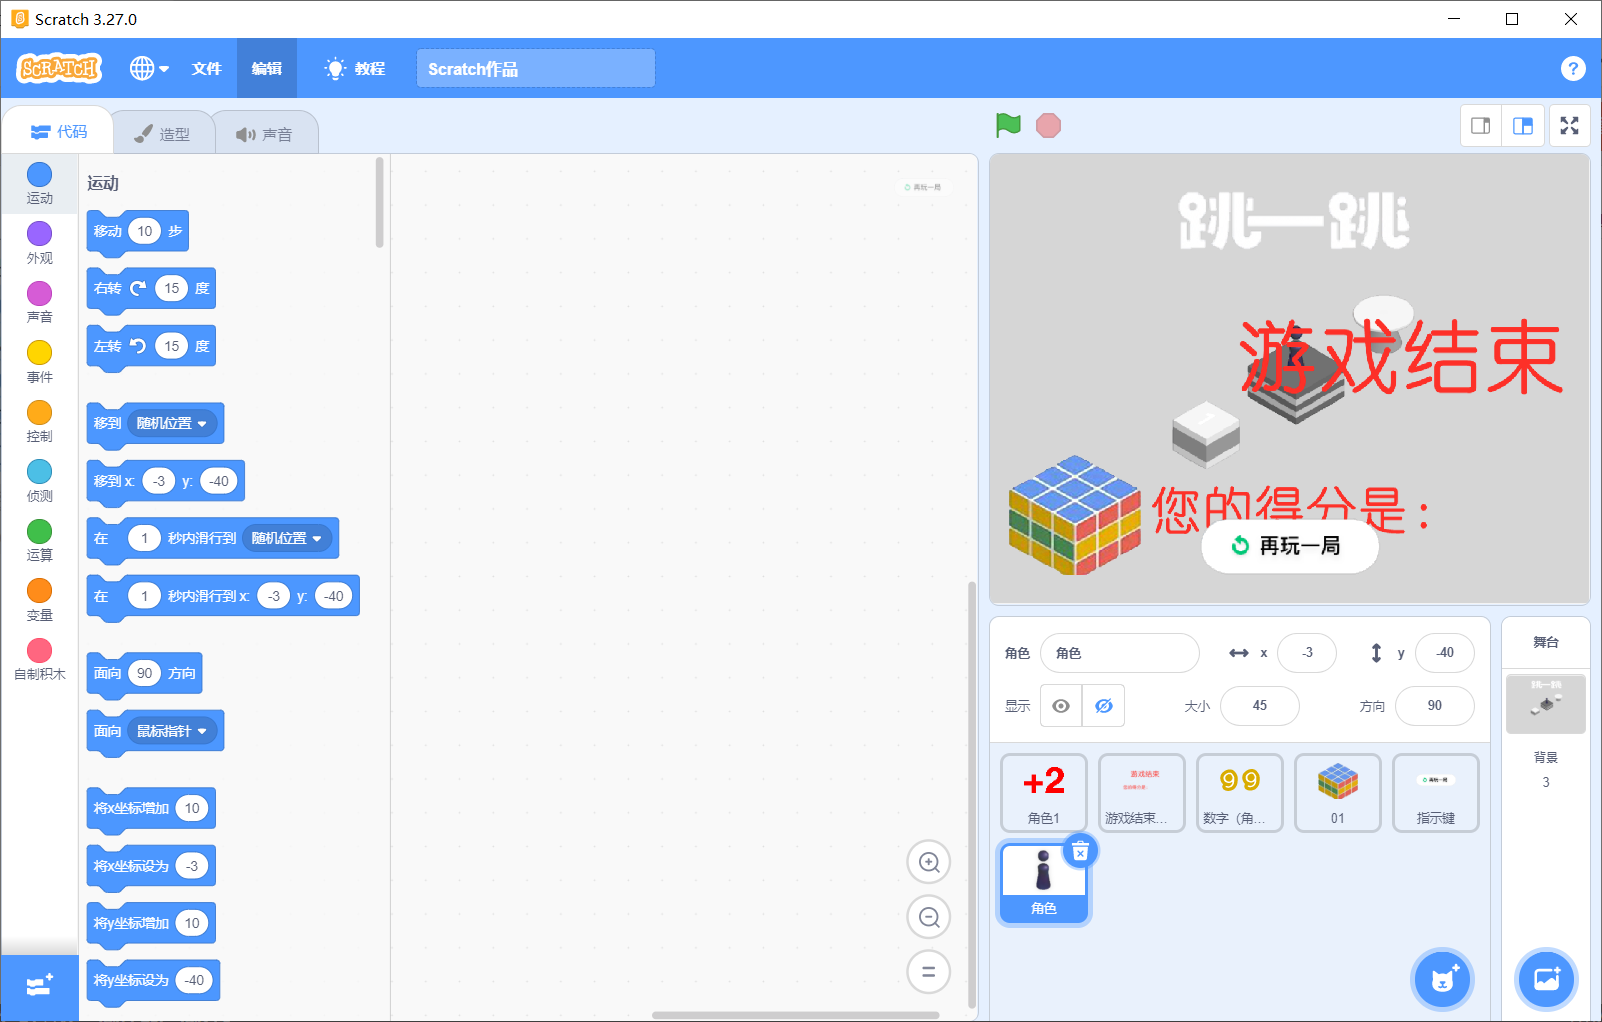This screenshot has height=1022, width=1602.
Task: Open the 事件 (Events) block category
Action: [39, 362]
